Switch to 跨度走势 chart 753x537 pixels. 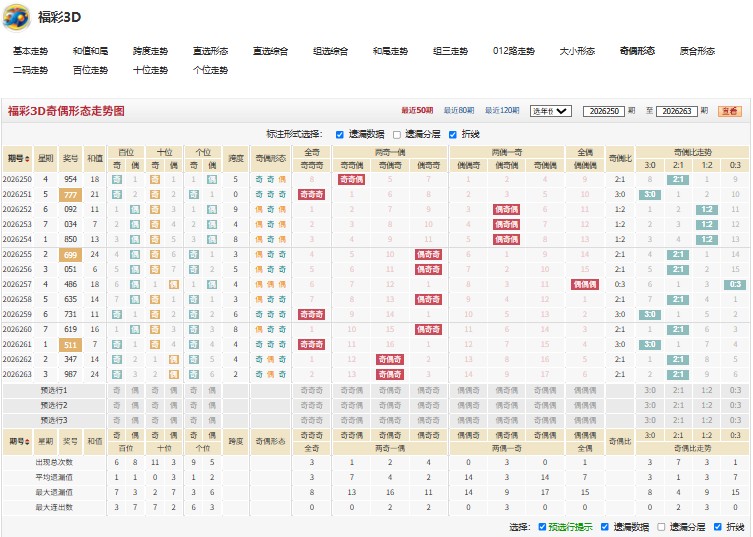150,51
